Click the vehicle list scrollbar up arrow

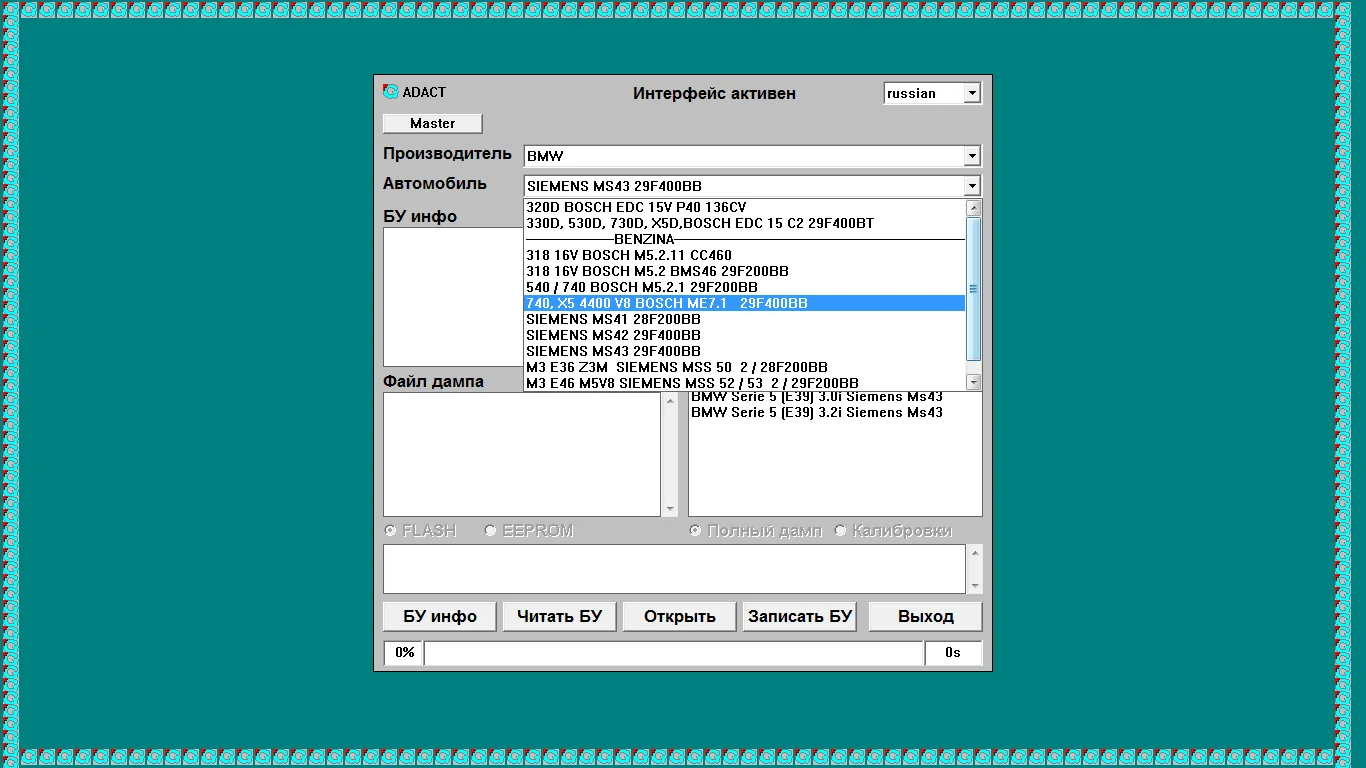coord(974,208)
